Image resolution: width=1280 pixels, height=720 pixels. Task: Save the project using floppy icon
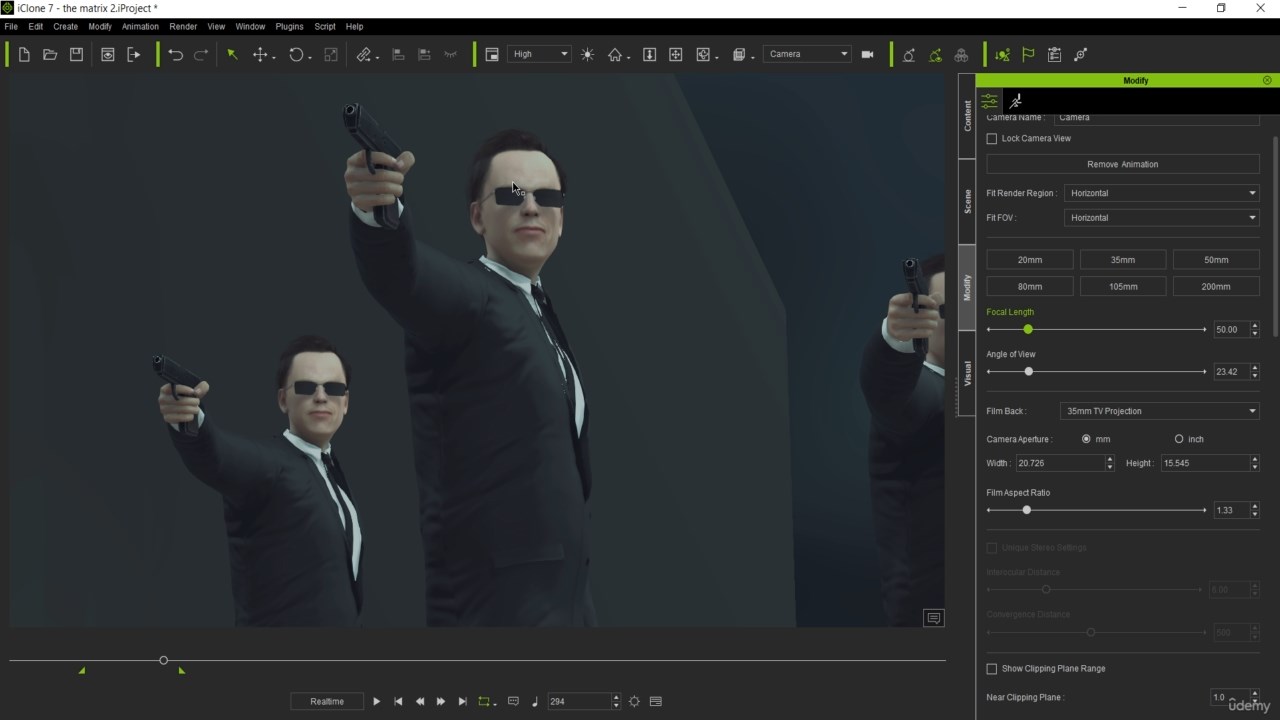click(76, 55)
